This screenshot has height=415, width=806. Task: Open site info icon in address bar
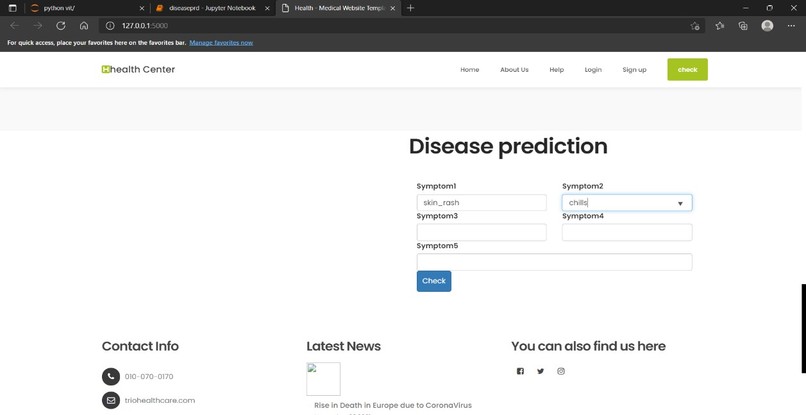109,26
